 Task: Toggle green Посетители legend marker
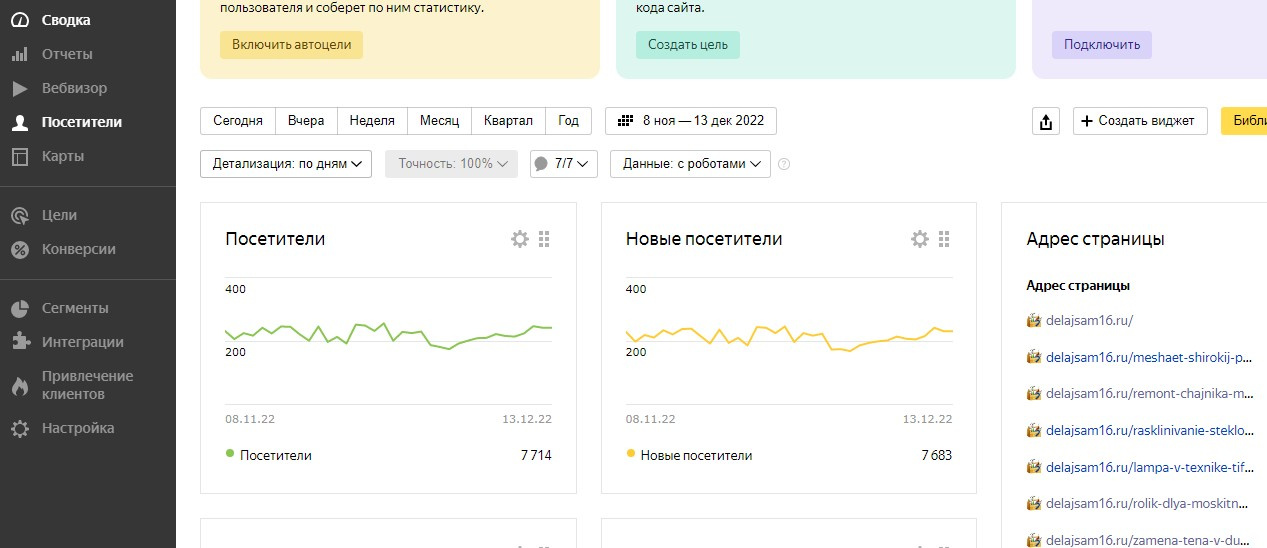point(230,454)
